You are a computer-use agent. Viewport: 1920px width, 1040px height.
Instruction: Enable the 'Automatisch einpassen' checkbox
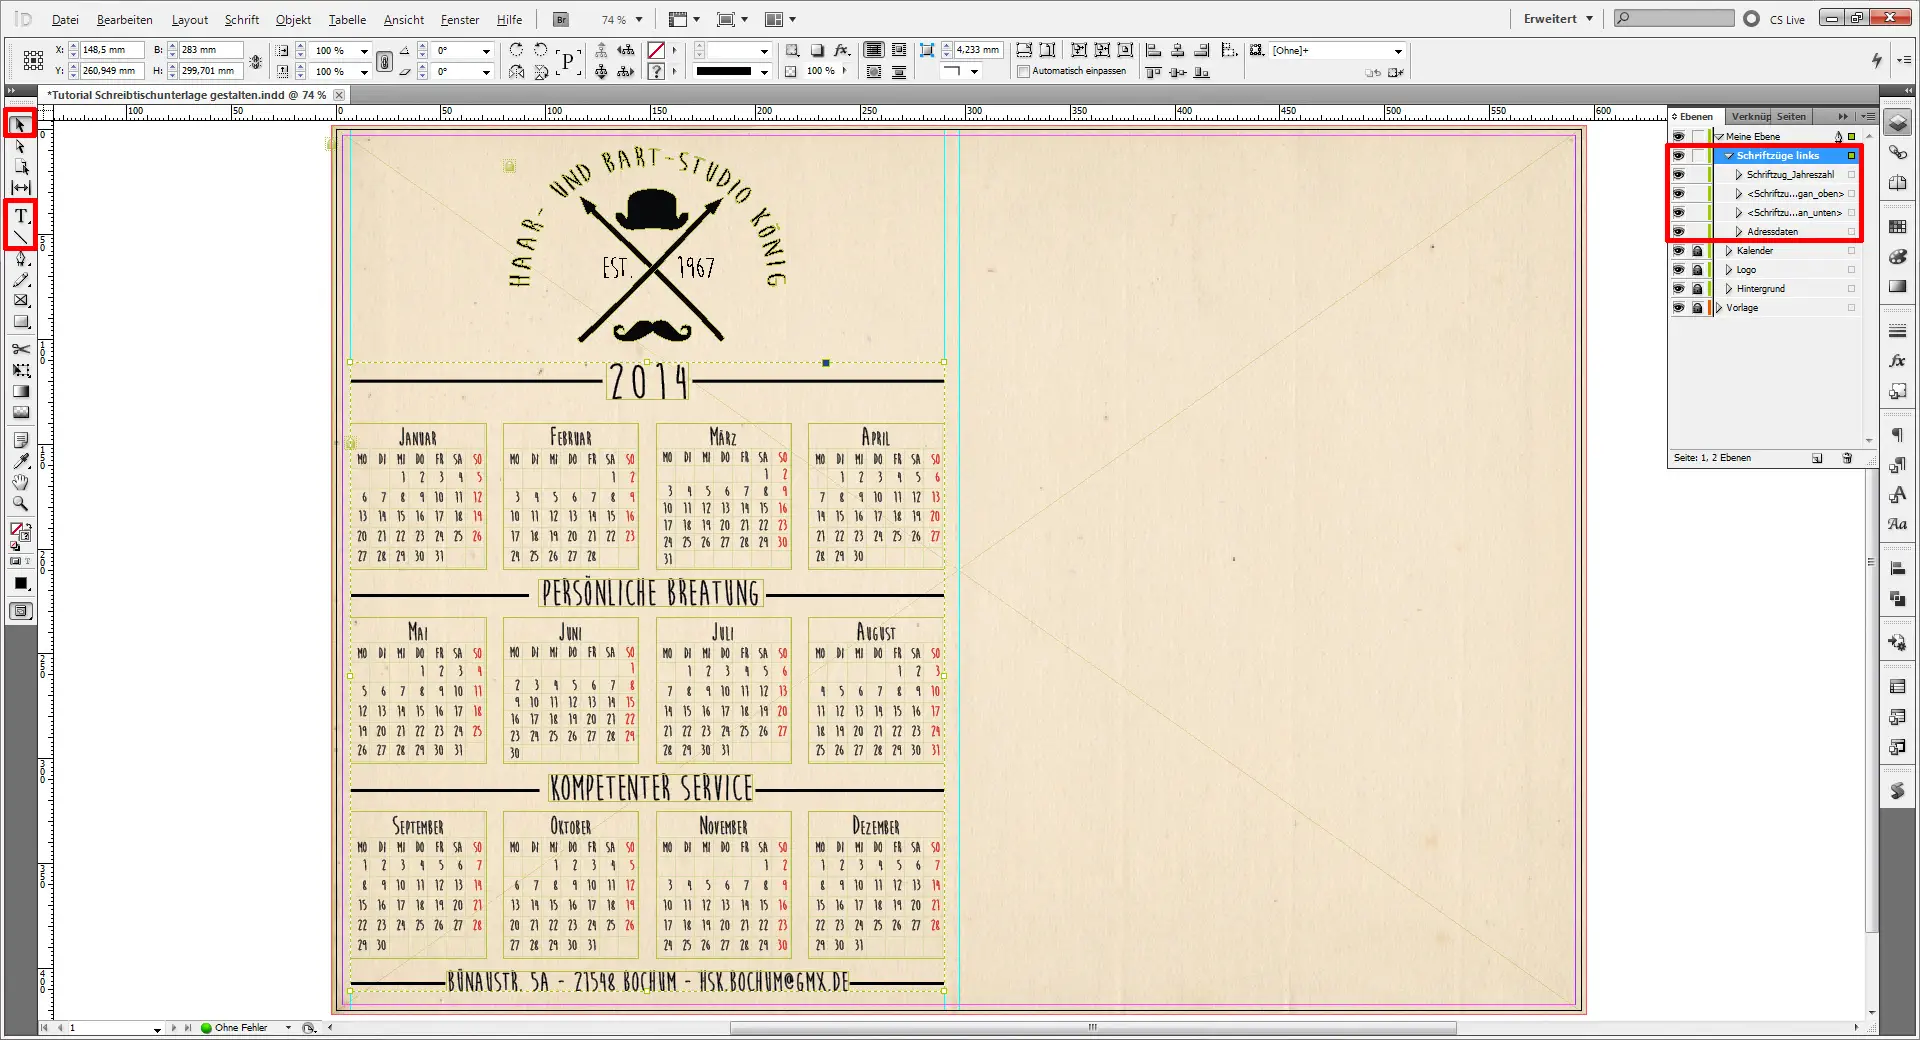1023,72
